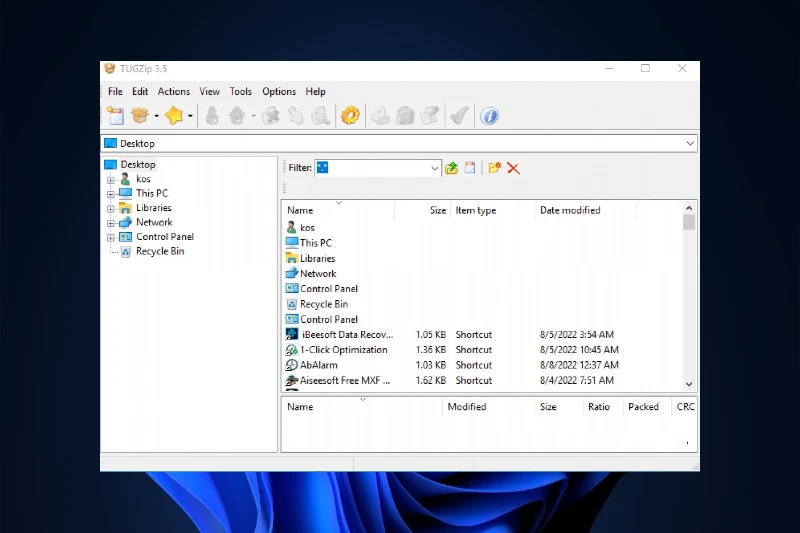Click the 1.62 KB size cell
Viewport: 800px width, 533px height.
pyautogui.click(x=431, y=380)
